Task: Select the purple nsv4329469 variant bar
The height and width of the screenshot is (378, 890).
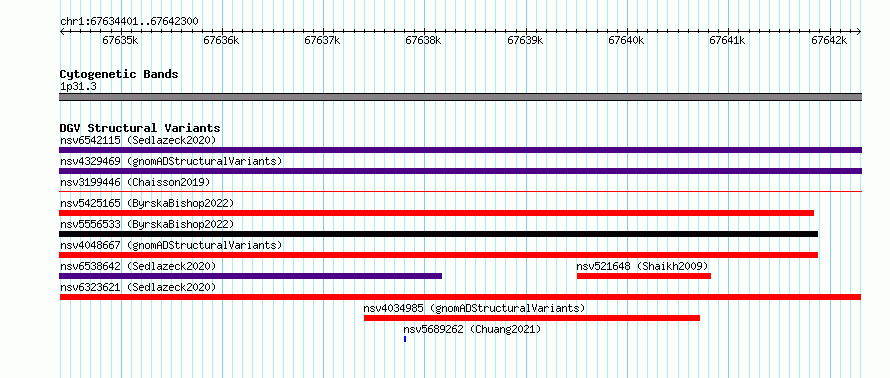Action: click(460, 171)
